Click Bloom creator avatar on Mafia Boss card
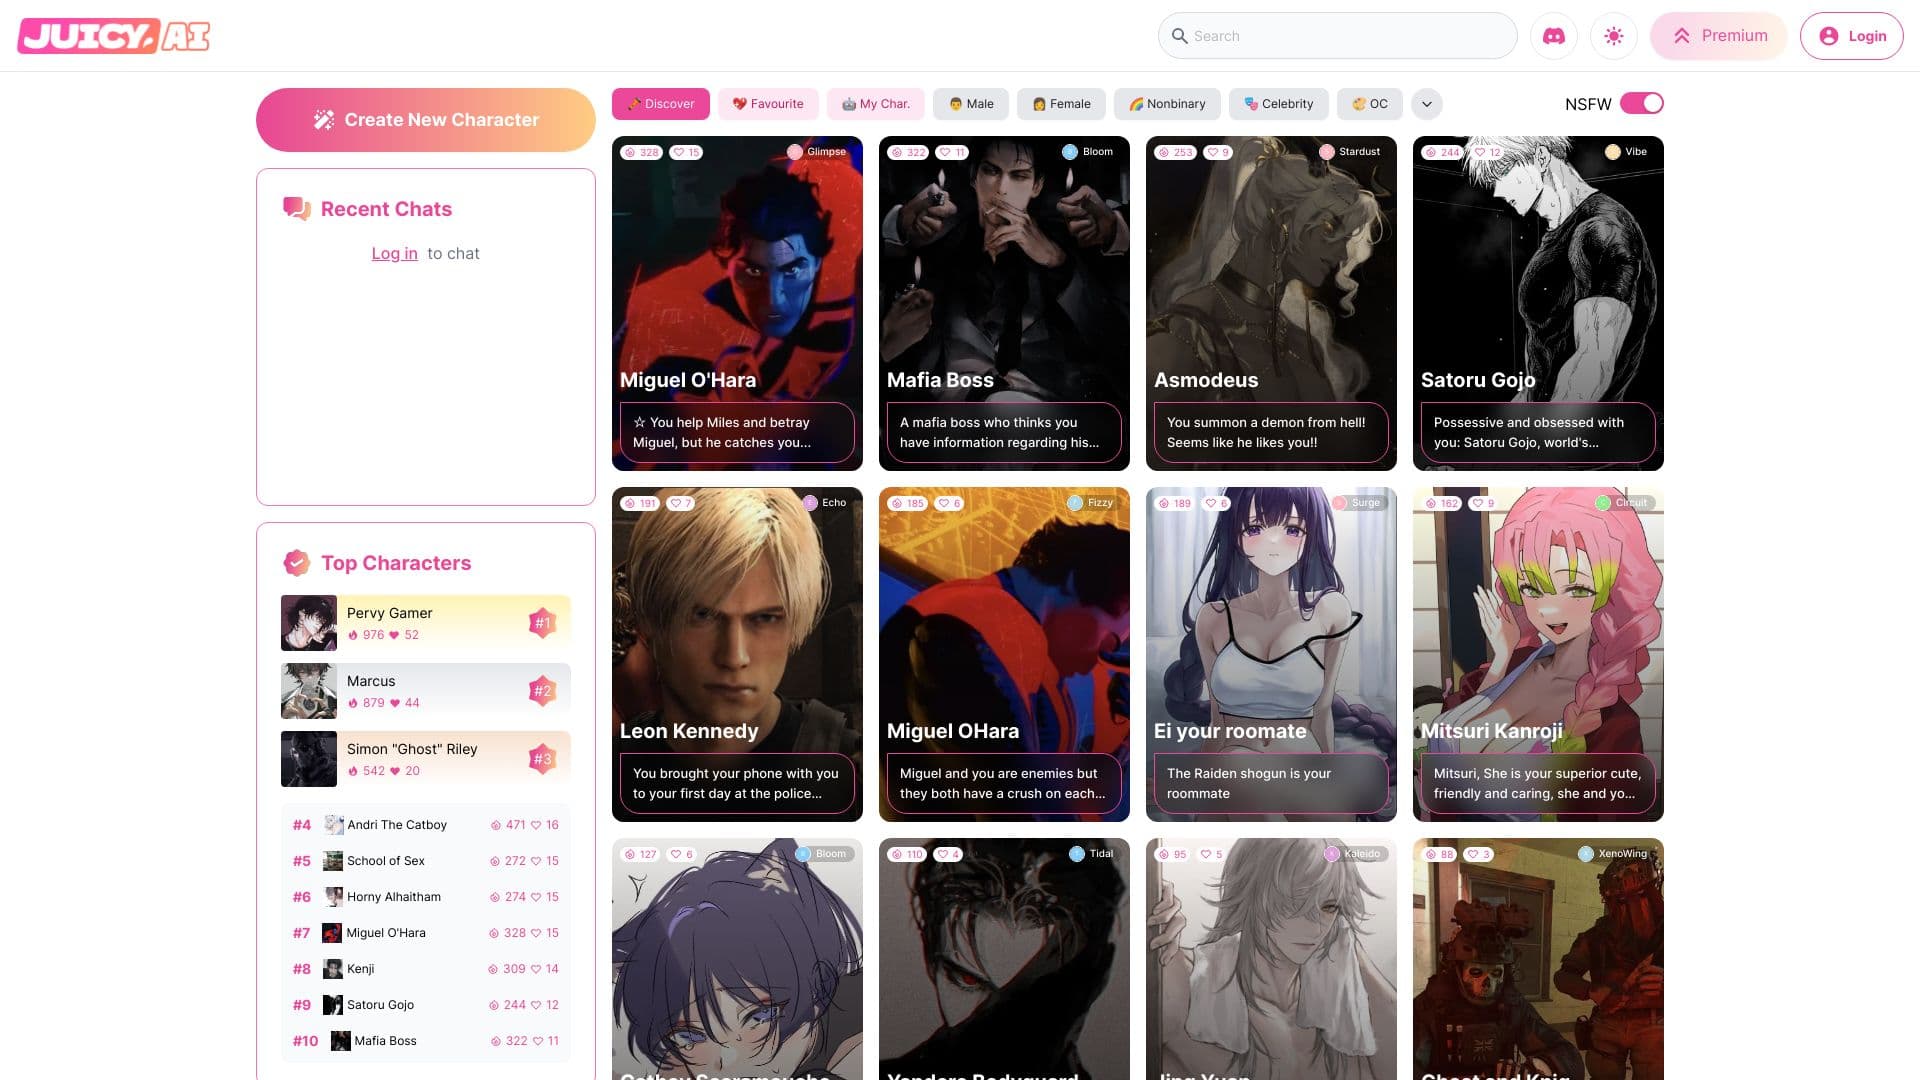 (1070, 152)
